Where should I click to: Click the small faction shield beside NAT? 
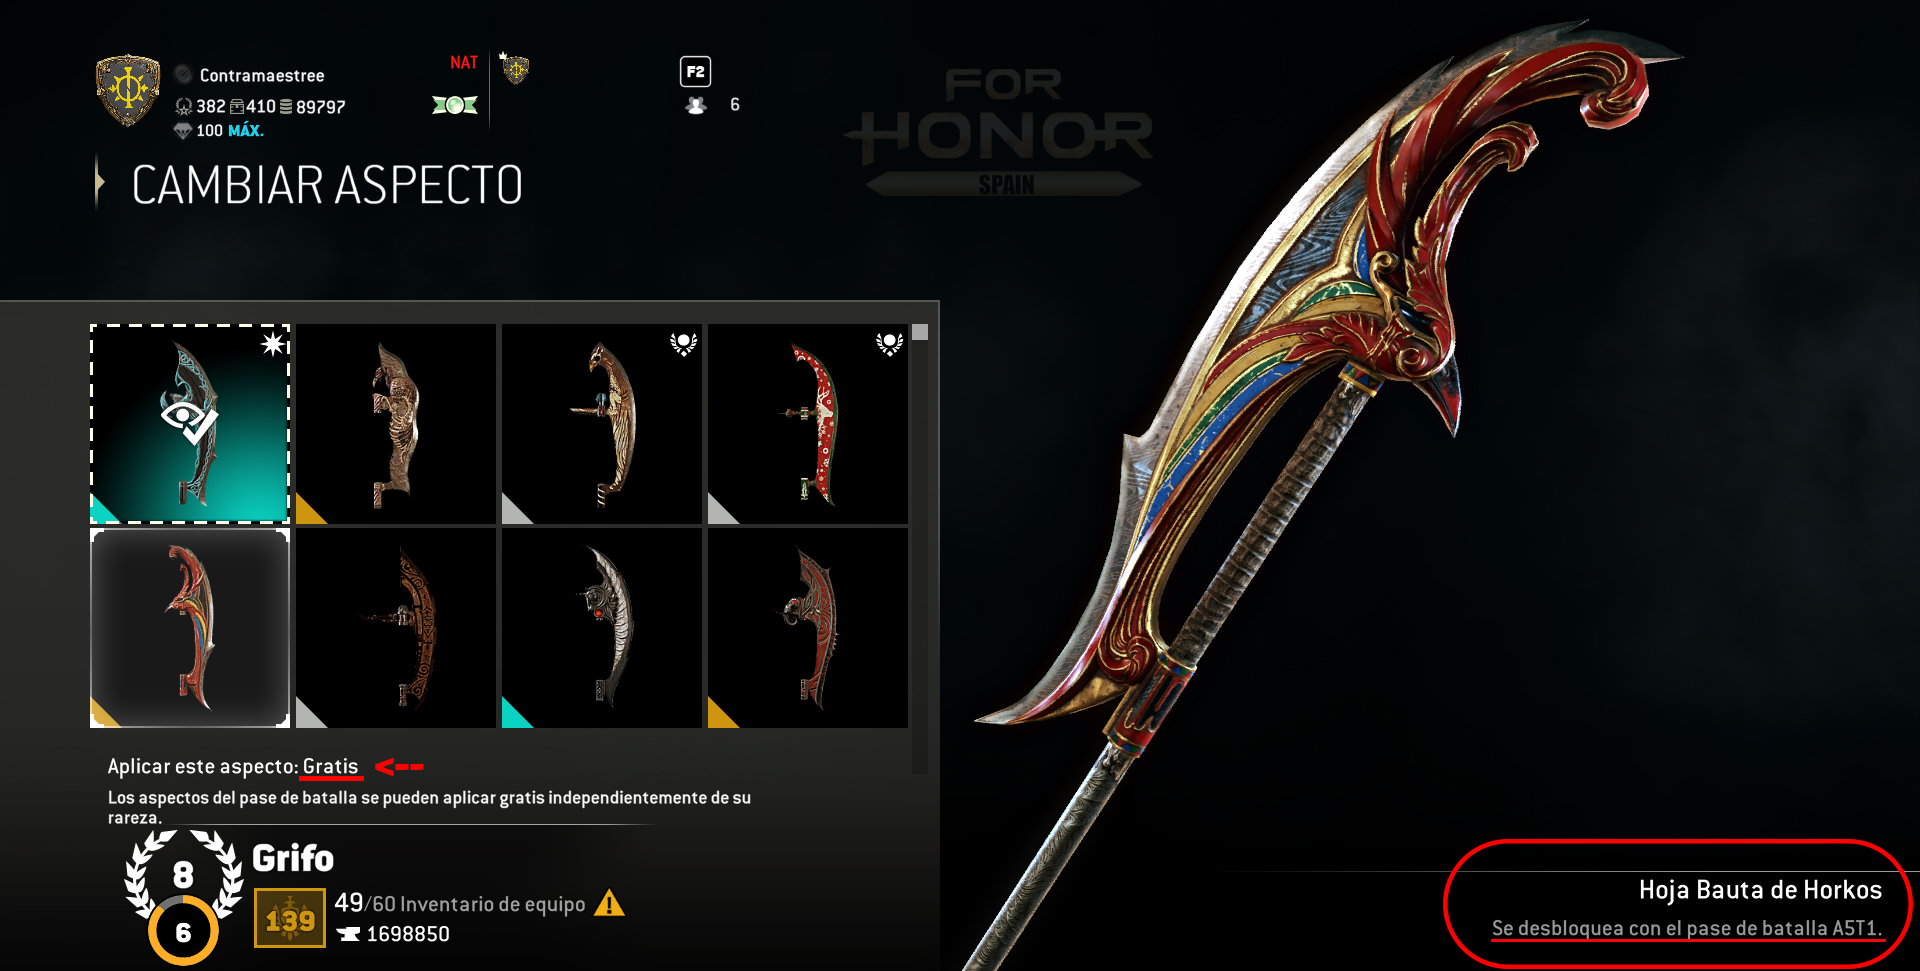point(515,69)
